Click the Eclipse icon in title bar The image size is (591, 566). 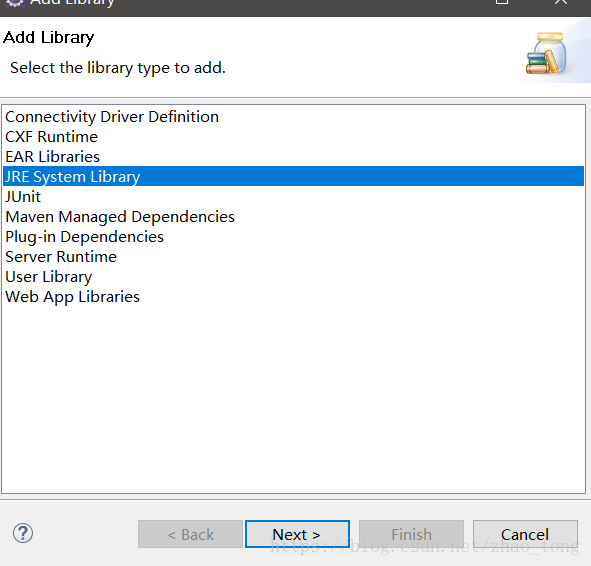point(14,3)
